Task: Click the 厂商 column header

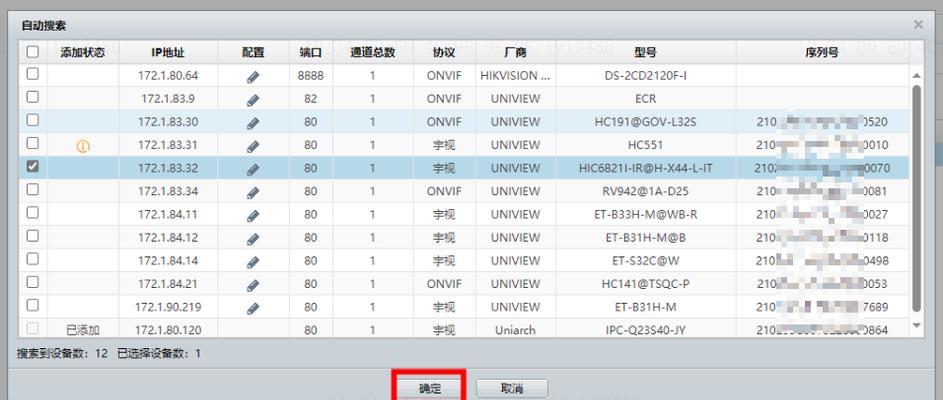Action: point(515,52)
